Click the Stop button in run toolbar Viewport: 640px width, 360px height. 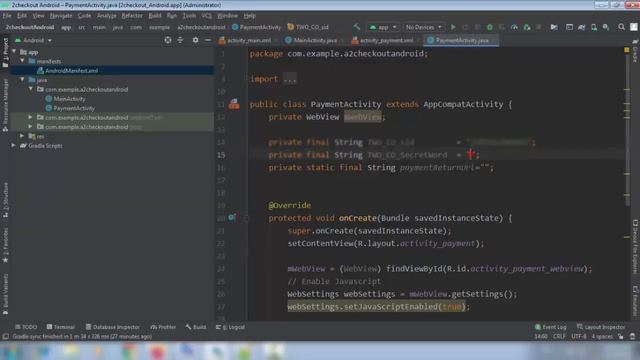point(538,27)
